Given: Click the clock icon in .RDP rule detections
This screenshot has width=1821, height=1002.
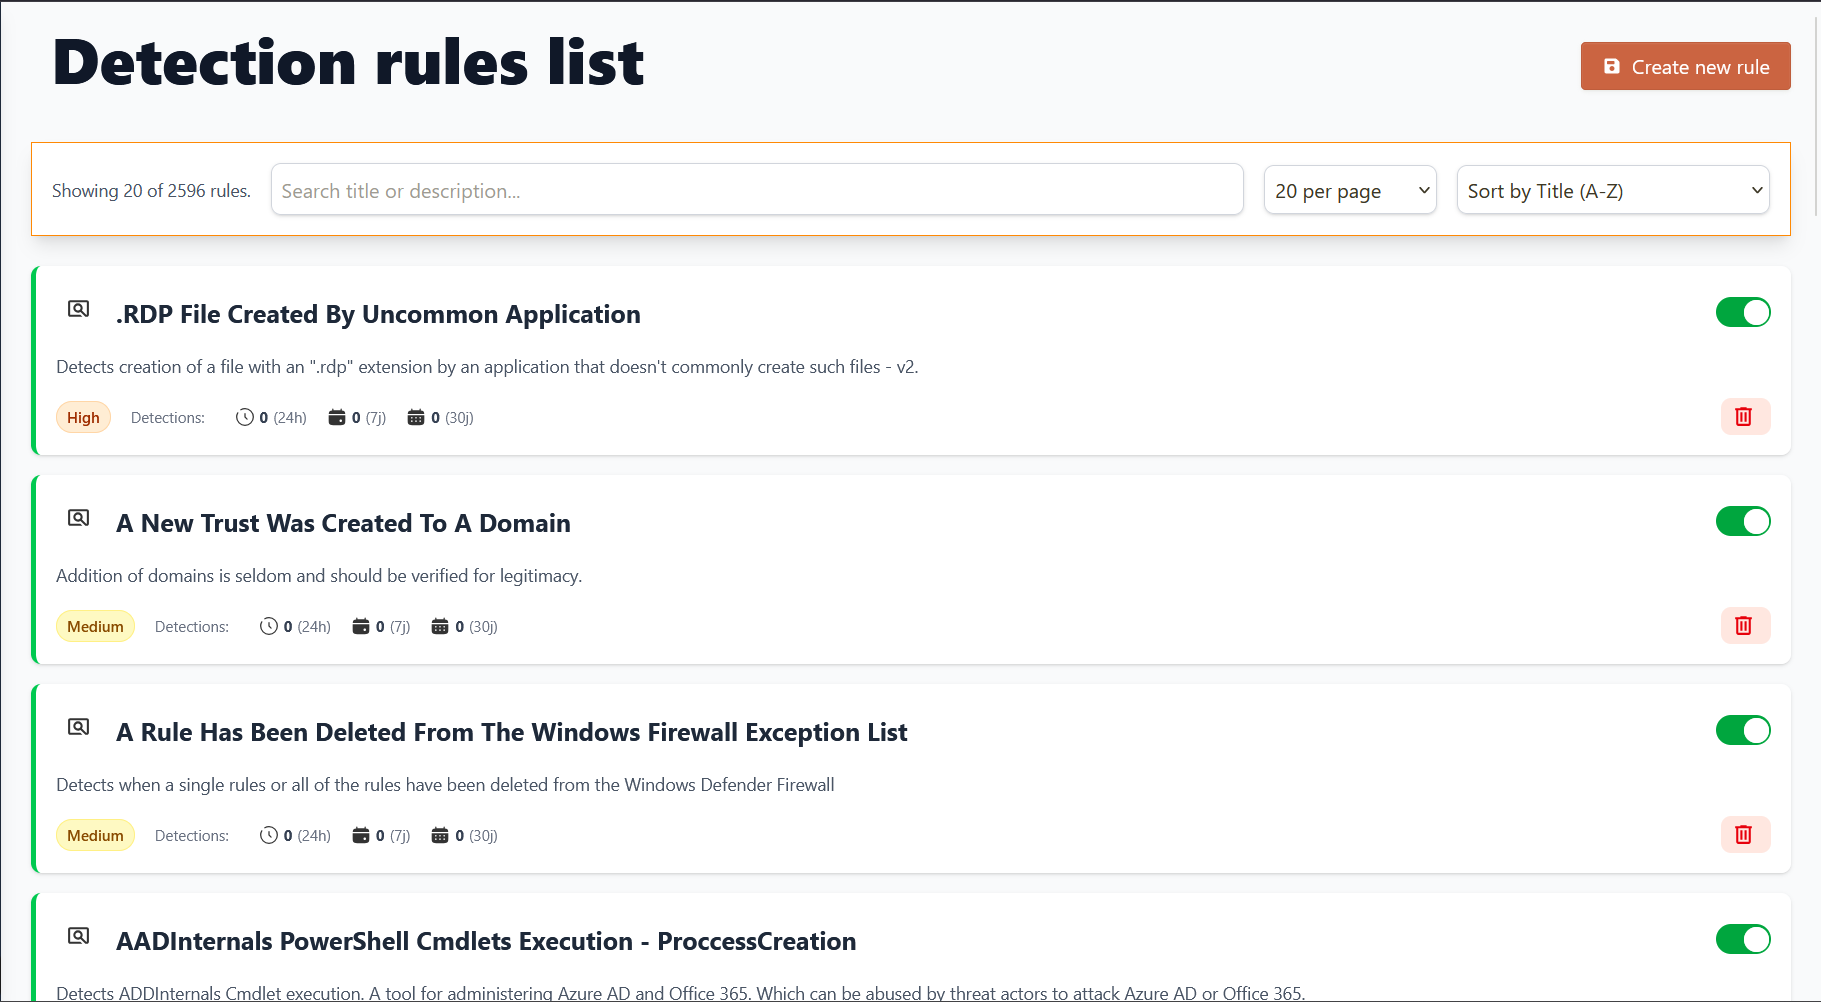Looking at the screenshot, I should pyautogui.click(x=244, y=417).
